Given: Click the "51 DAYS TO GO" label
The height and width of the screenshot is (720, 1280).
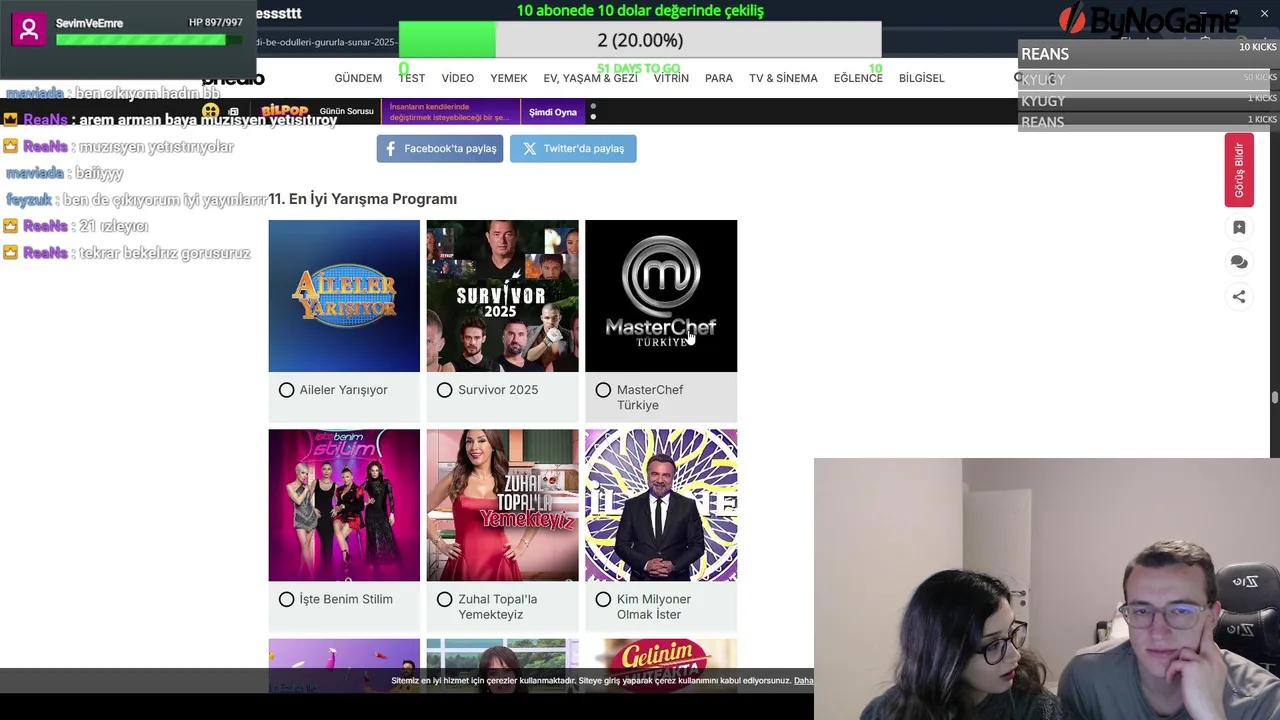Looking at the screenshot, I should pos(638,69).
